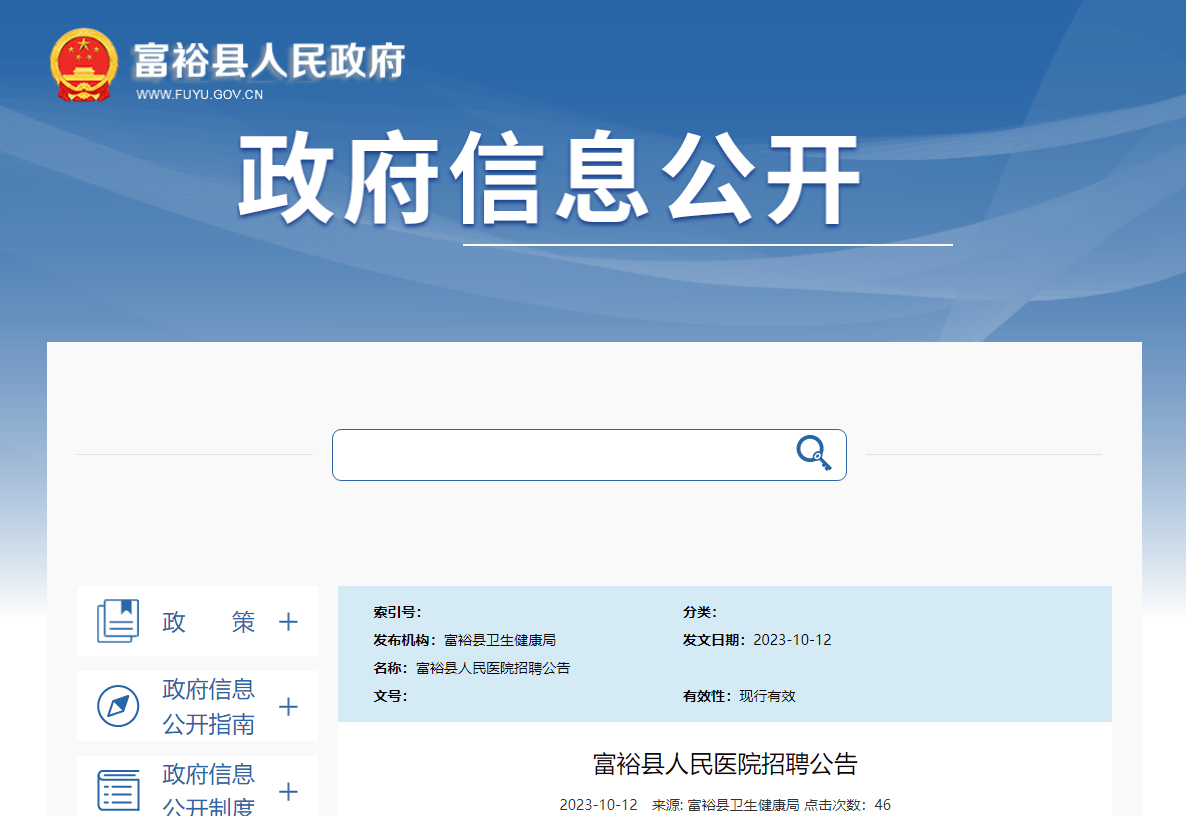Select 政府信息公开制度 in the sidebar
This screenshot has width=1186, height=816.
209,791
